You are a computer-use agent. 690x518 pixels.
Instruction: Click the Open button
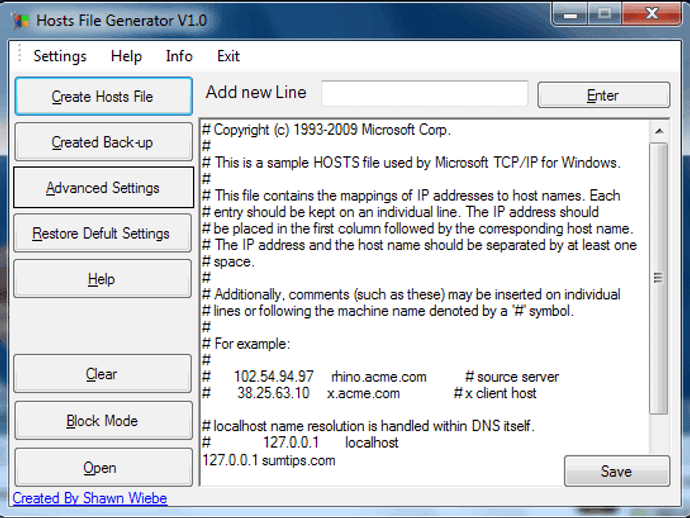pos(103,467)
